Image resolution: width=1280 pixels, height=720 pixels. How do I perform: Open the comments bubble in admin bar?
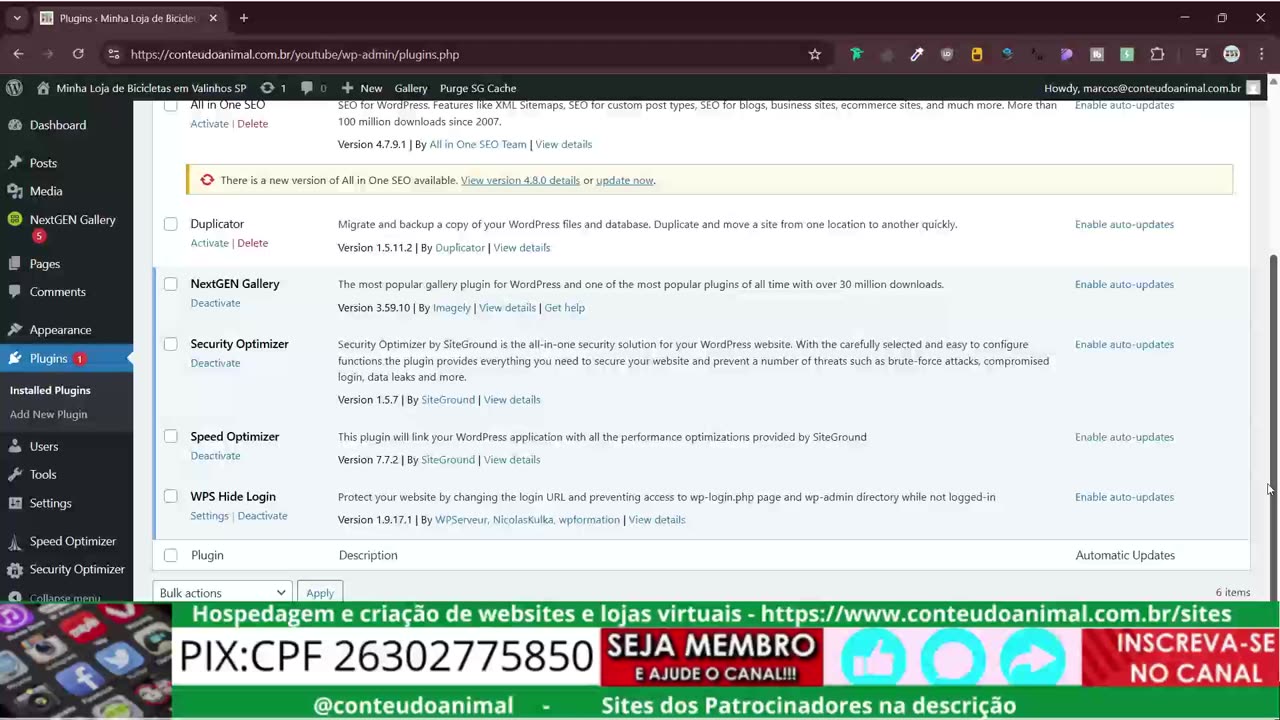pos(314,88)
